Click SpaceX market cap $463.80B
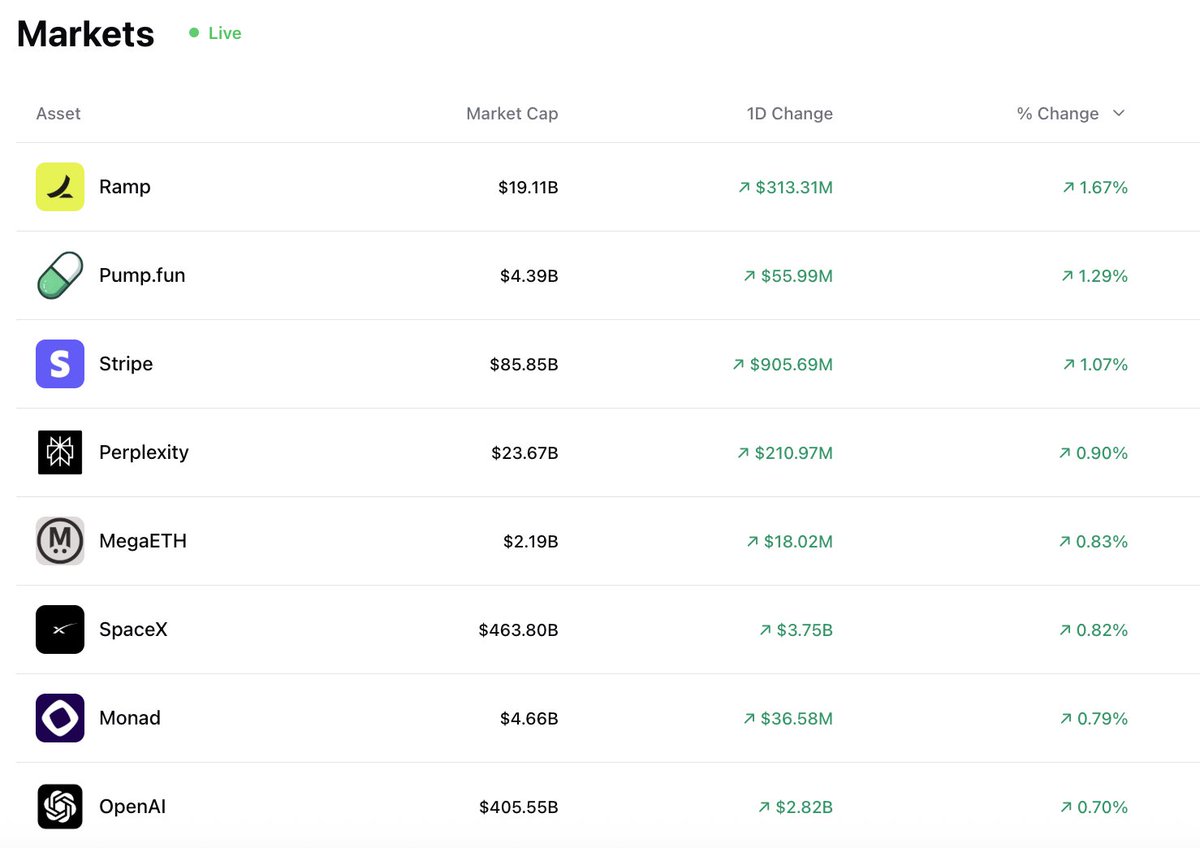The image size is (1200, 848). coord(518,630)
